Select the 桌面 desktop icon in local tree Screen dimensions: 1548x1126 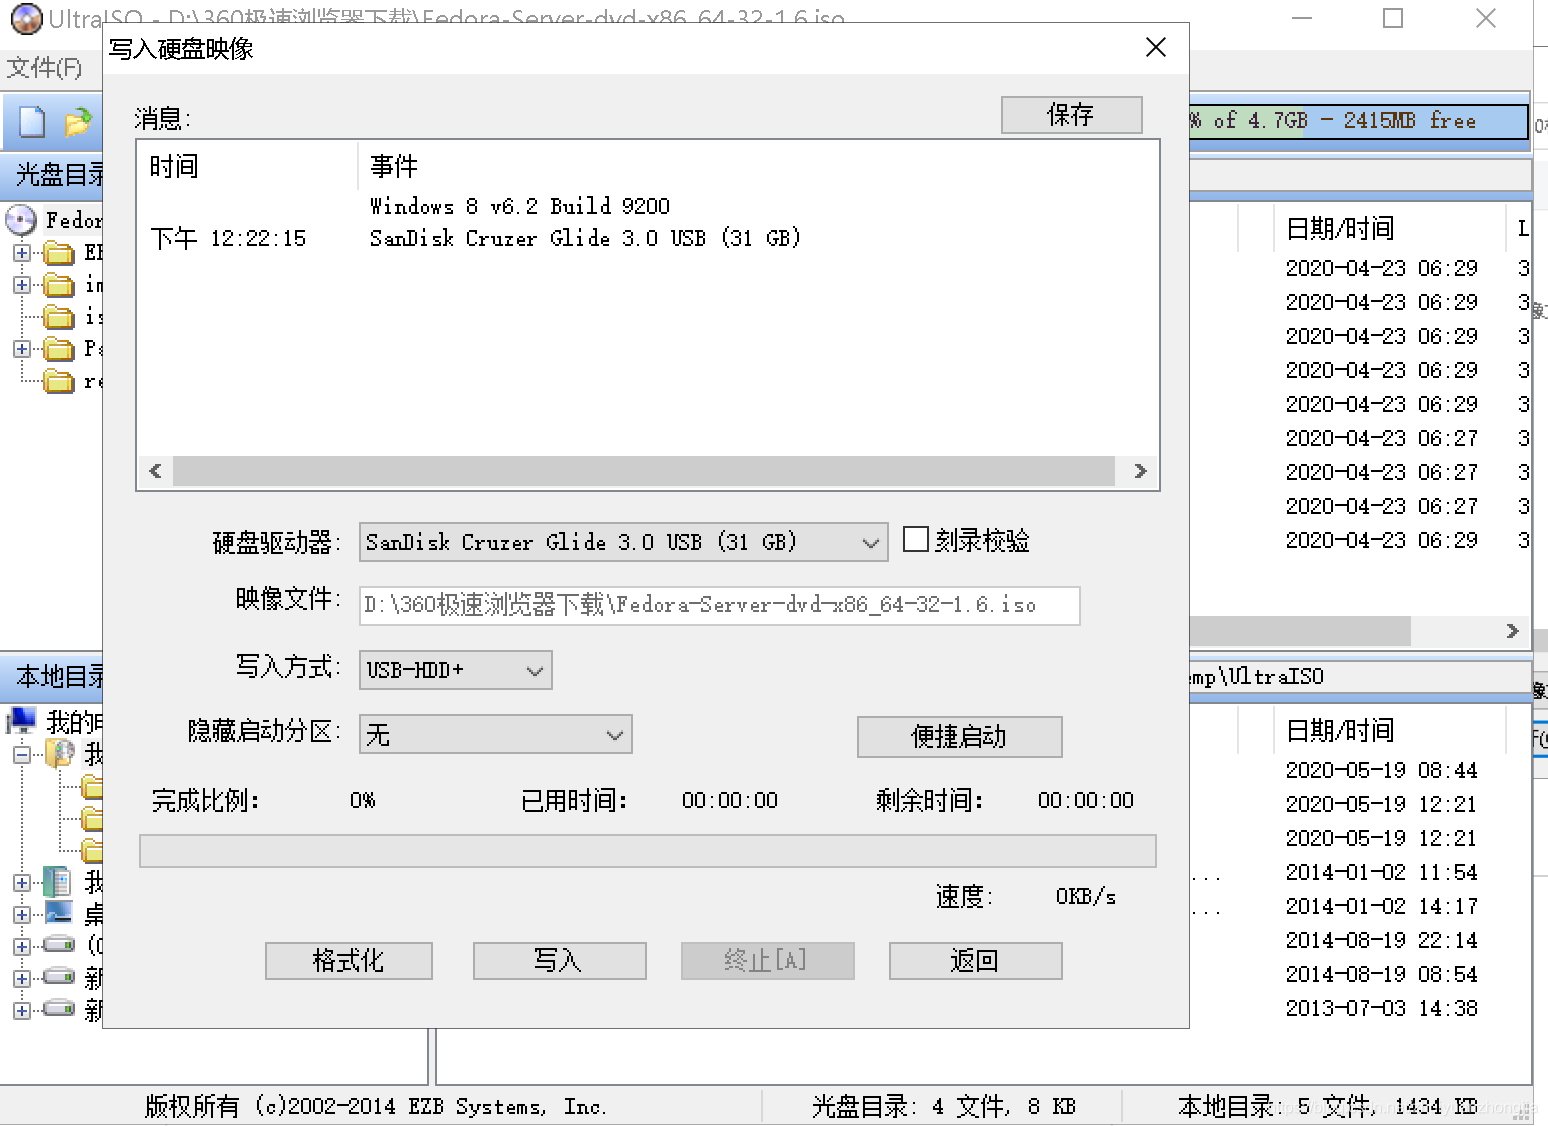tap(58, 913)
